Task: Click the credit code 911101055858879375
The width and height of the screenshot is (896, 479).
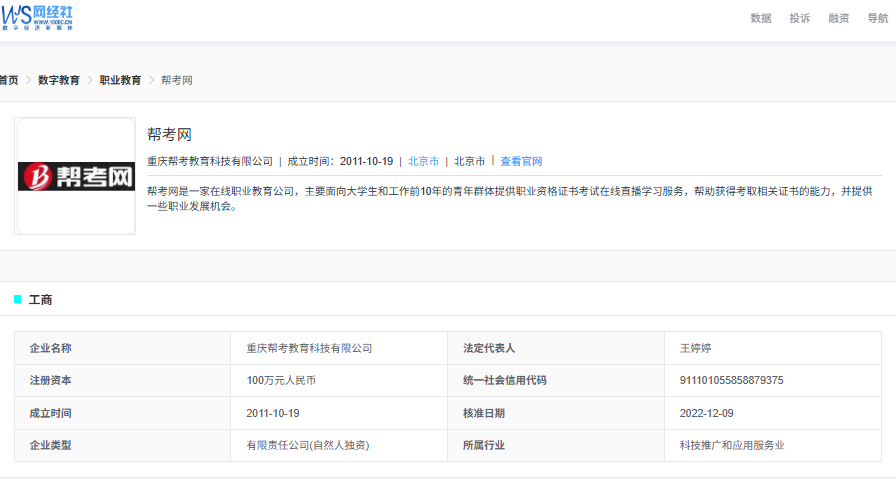Action: (x=731, y=380)
